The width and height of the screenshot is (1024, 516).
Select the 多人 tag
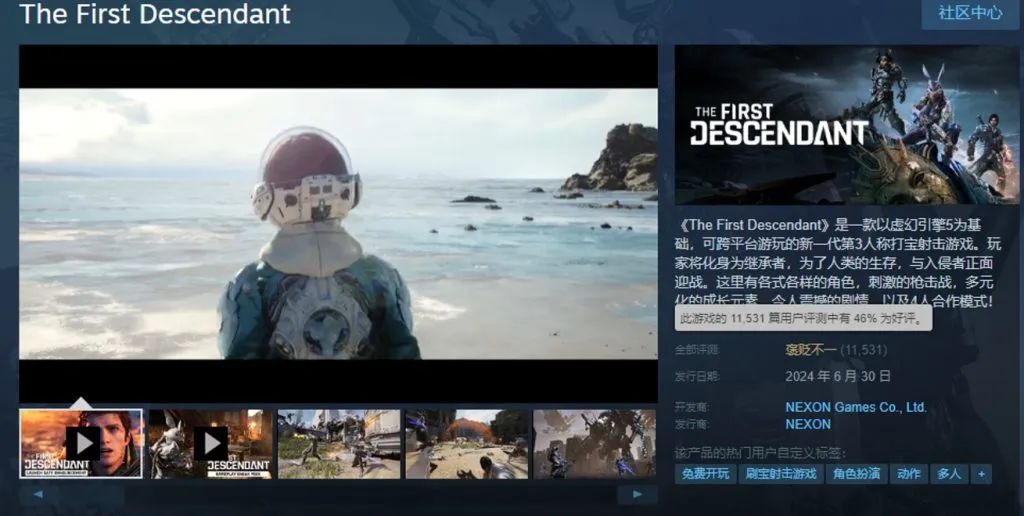[x=949, y=474]
